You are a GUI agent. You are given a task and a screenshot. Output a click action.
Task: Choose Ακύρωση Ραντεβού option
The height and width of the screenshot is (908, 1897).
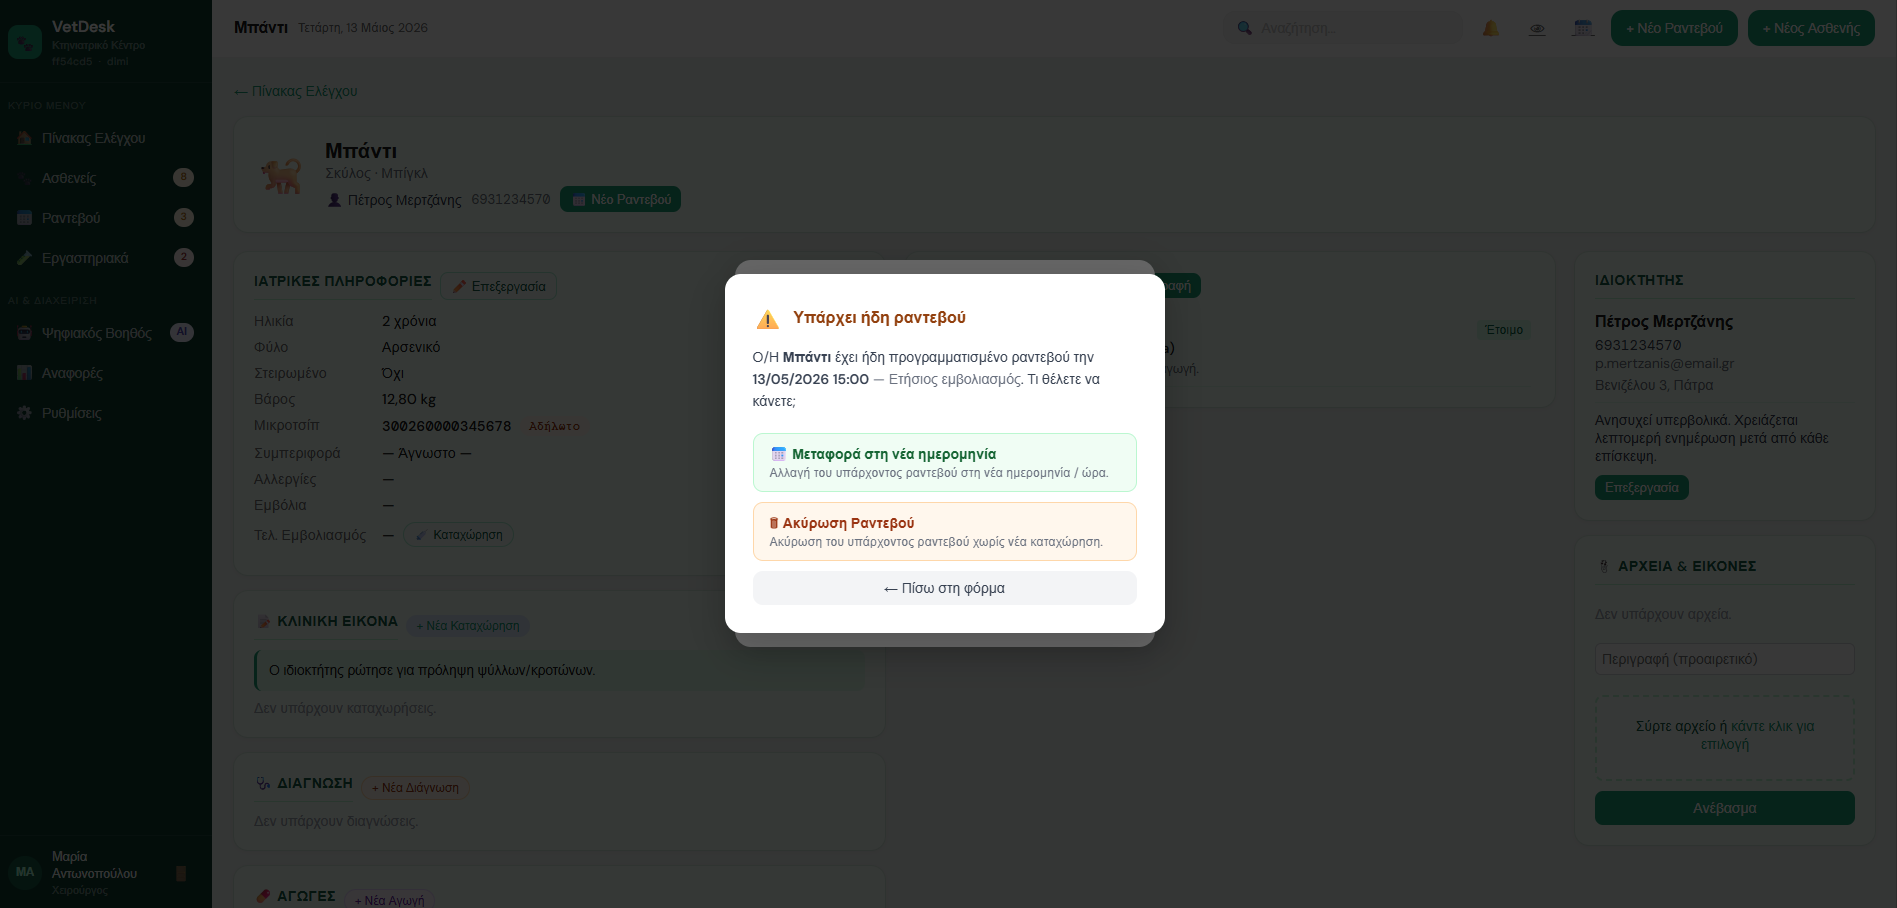[x=944, y=531]
